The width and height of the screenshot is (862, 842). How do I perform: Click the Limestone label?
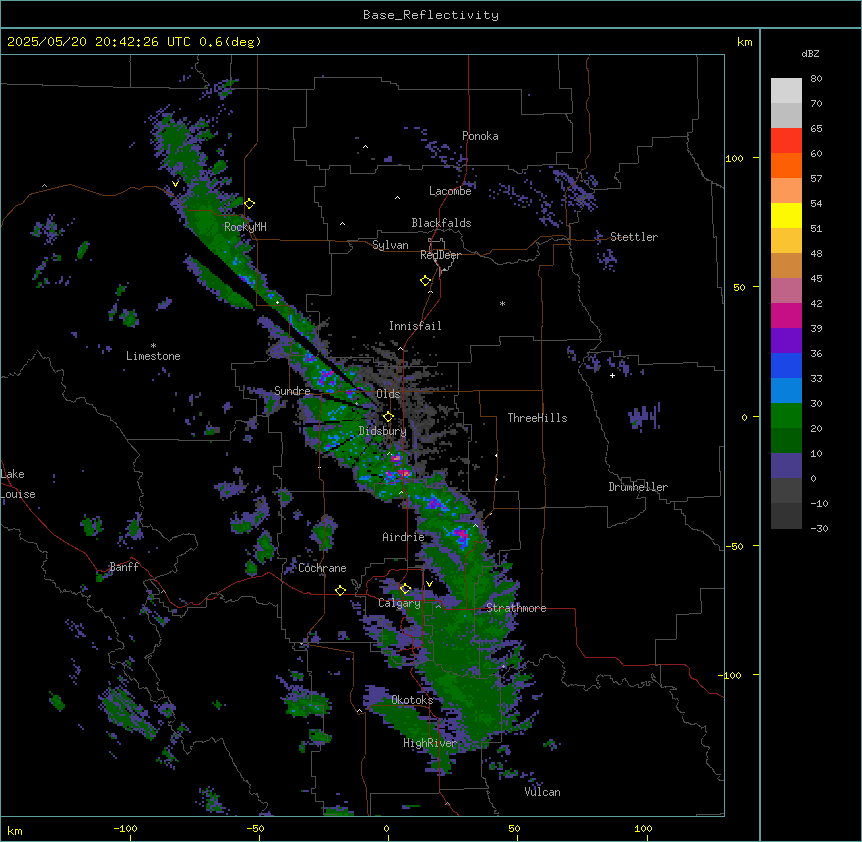pyautogui.click(x=153, y=356)
